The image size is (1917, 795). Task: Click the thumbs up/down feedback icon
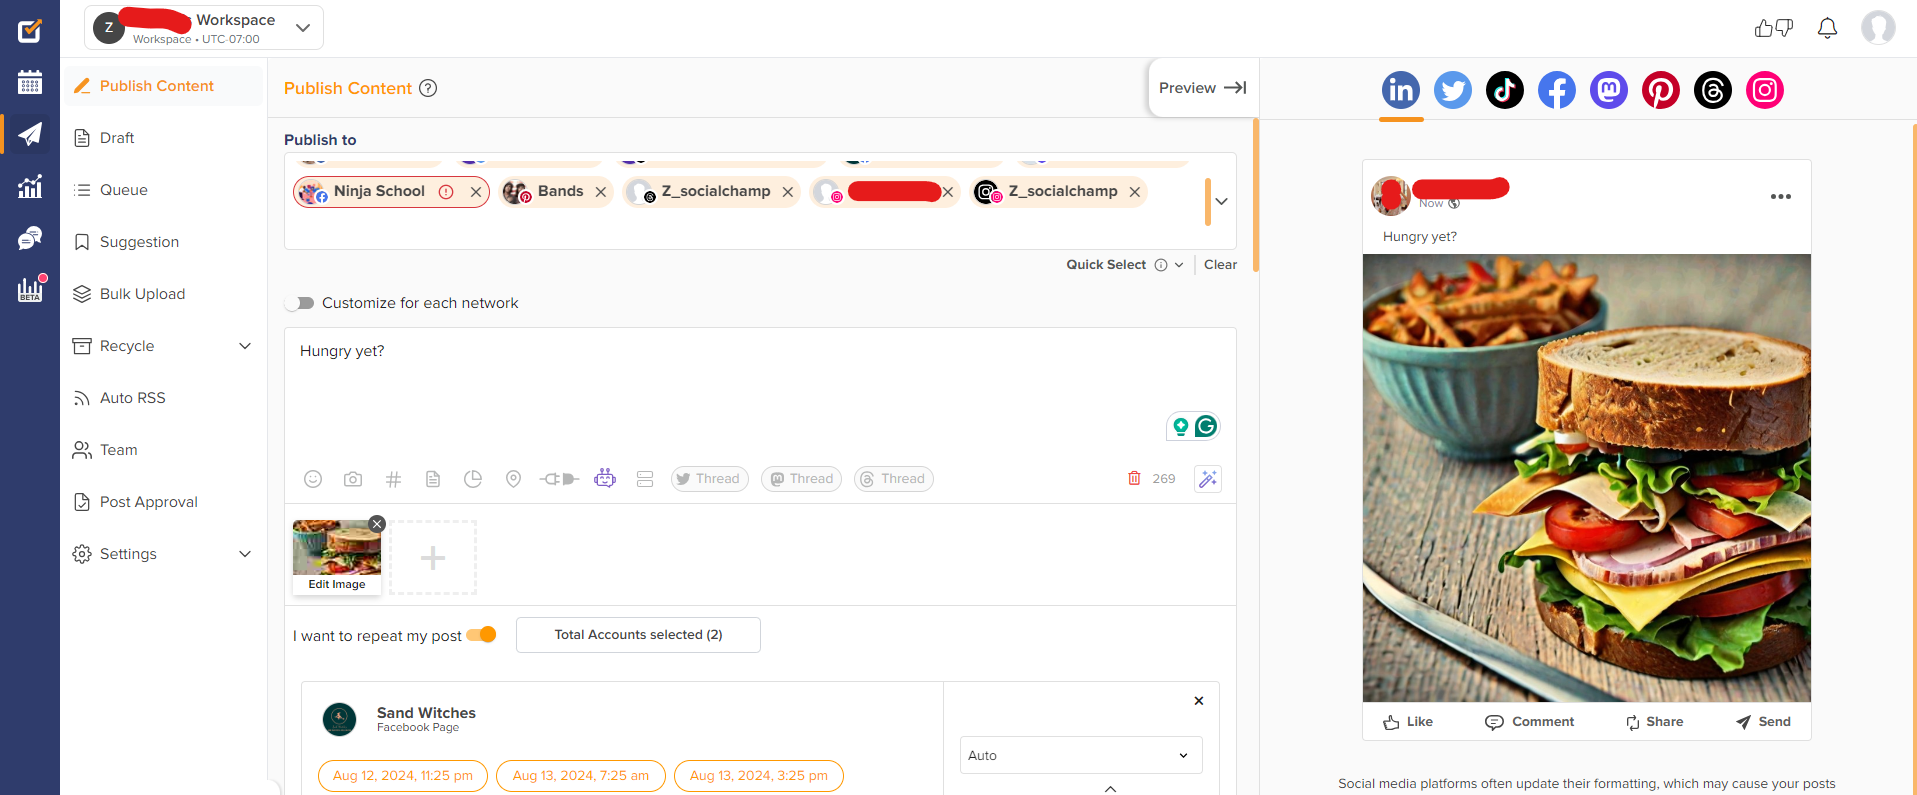pyautogui.click(x=1774, y=28)
